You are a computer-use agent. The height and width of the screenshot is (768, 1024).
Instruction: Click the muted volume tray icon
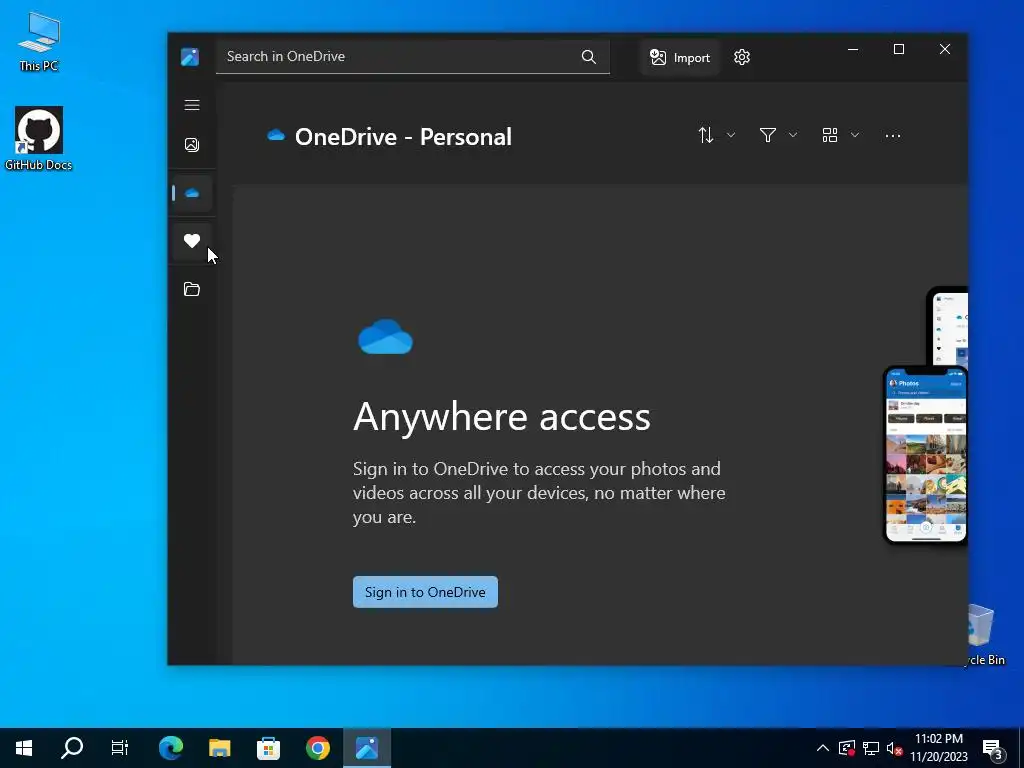click(x=894, y=748)
